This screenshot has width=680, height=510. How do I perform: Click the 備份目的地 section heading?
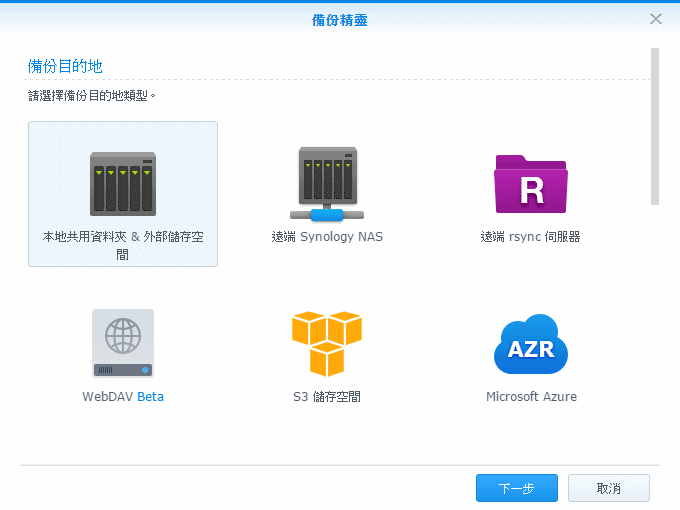coord(65,66)
